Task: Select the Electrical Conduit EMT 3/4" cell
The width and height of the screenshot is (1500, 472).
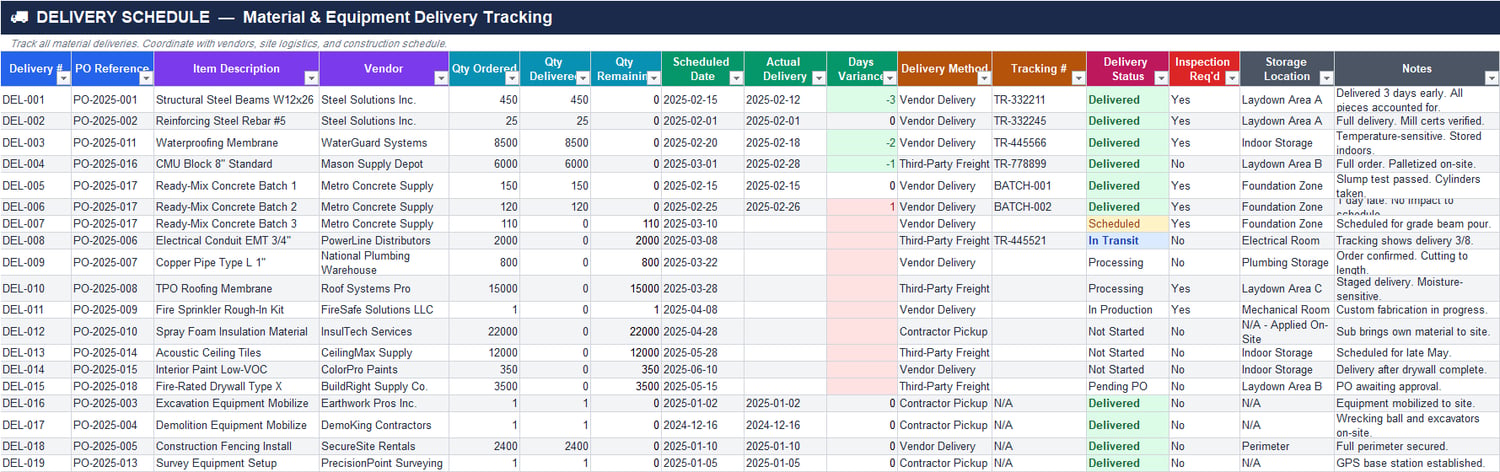Action: pos(236,241)
